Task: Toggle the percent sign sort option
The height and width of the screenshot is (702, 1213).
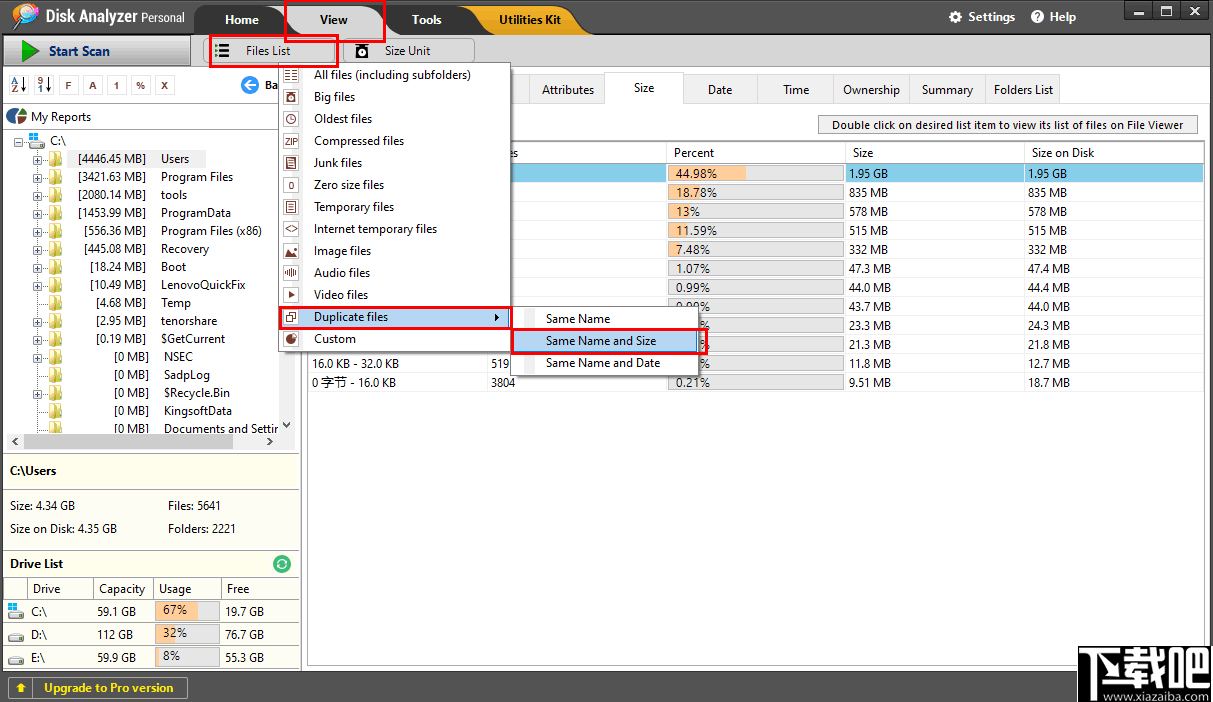Action: coord(141,85)
